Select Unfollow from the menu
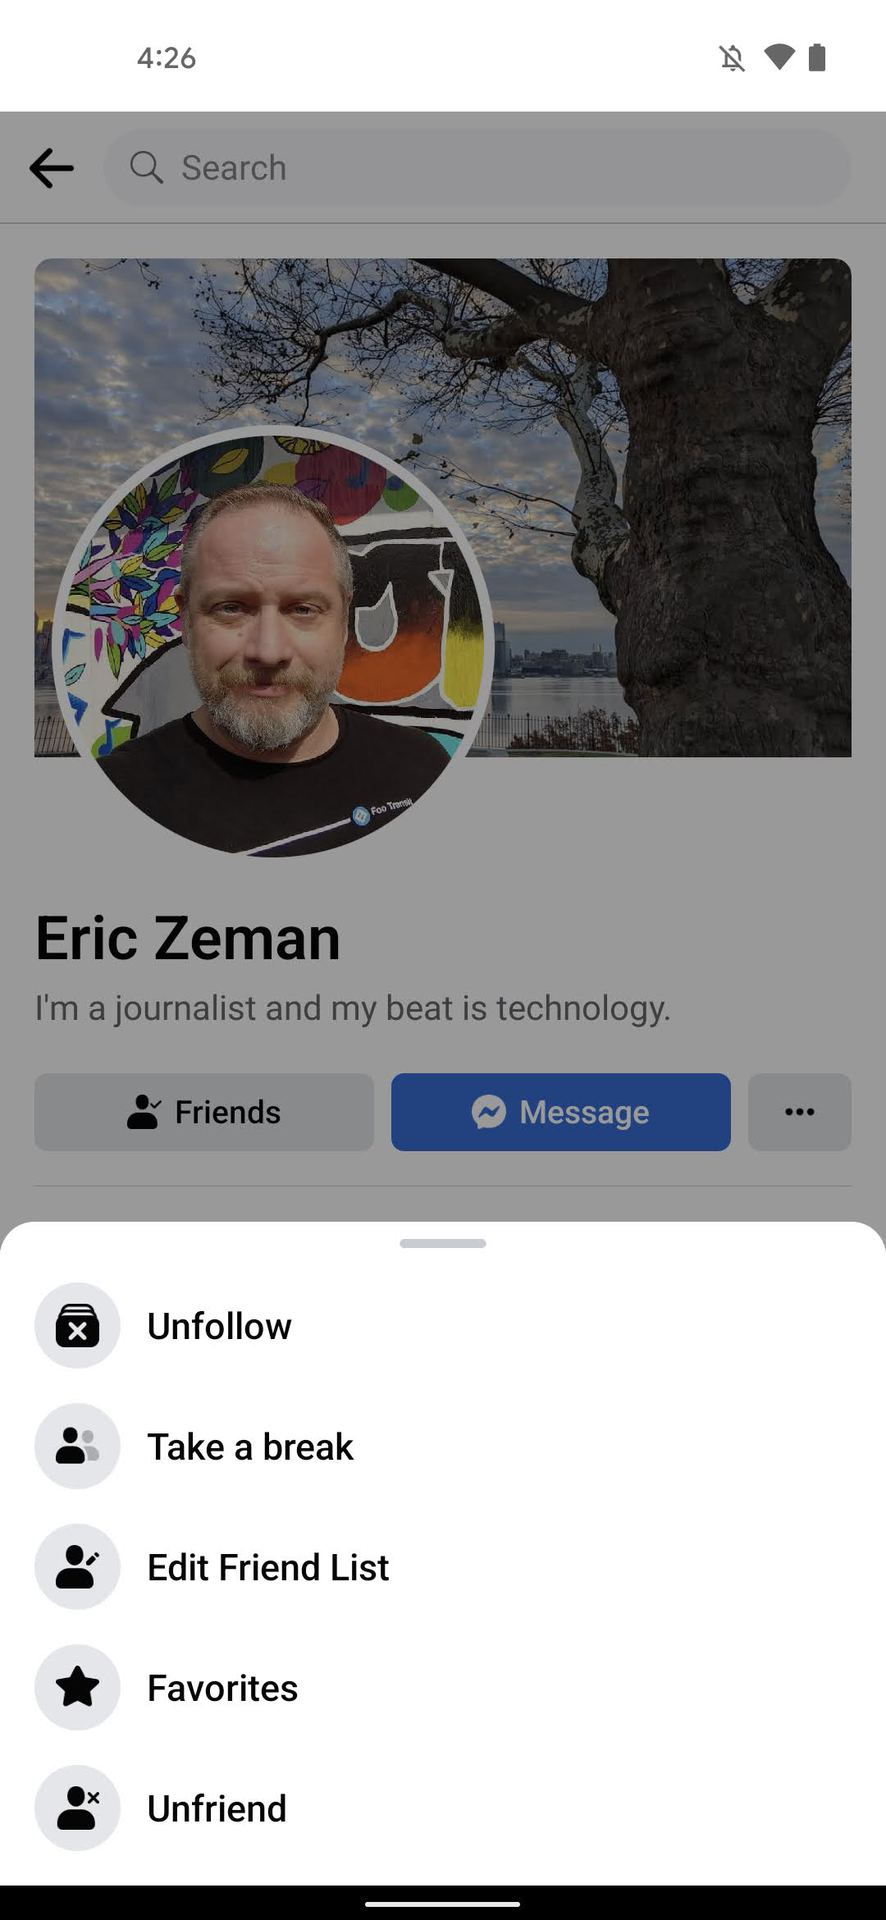 point(443,1326)
